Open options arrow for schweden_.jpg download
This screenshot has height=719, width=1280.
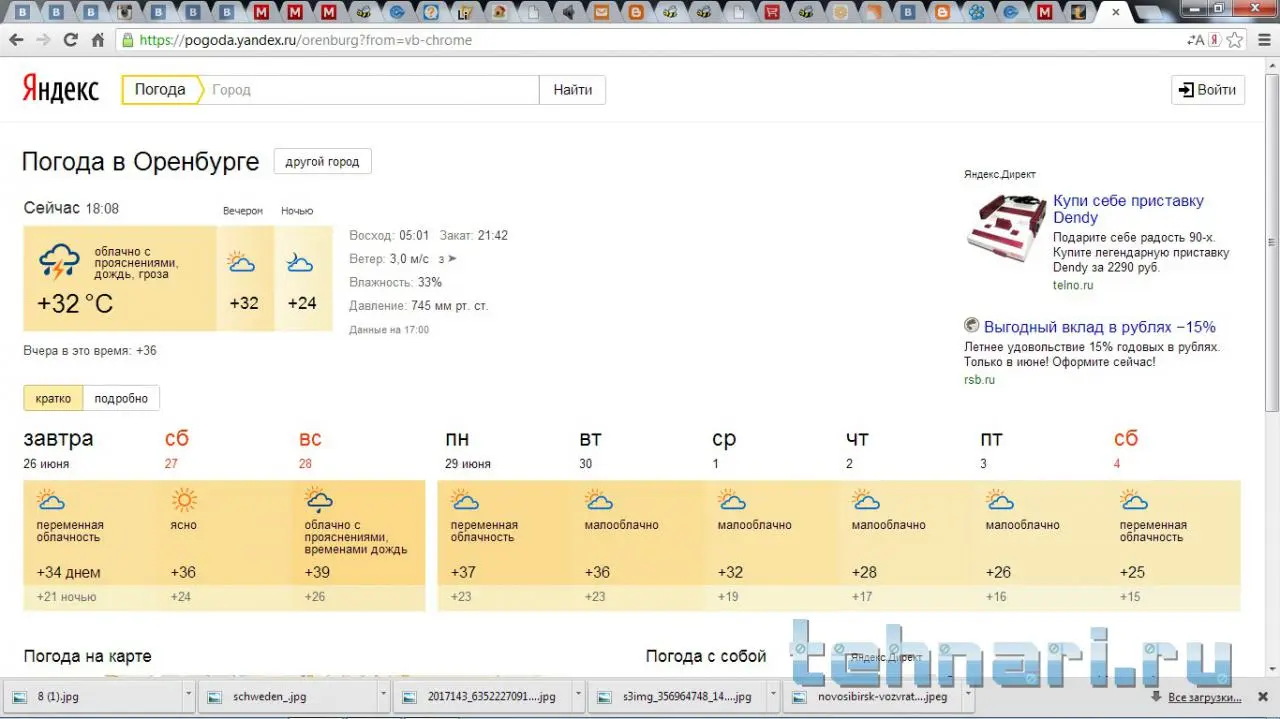383,696
